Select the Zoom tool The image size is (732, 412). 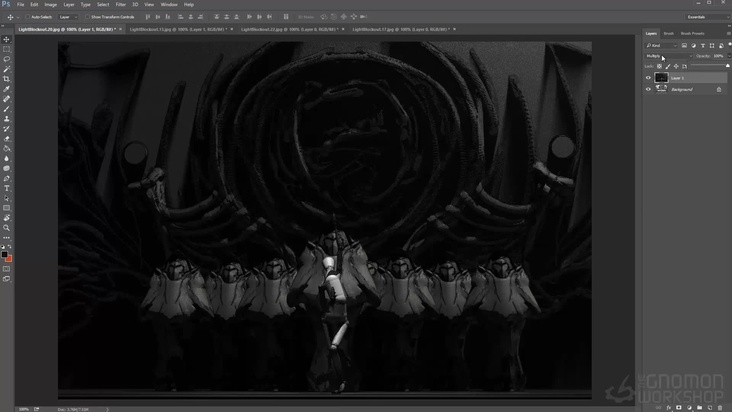7,228
